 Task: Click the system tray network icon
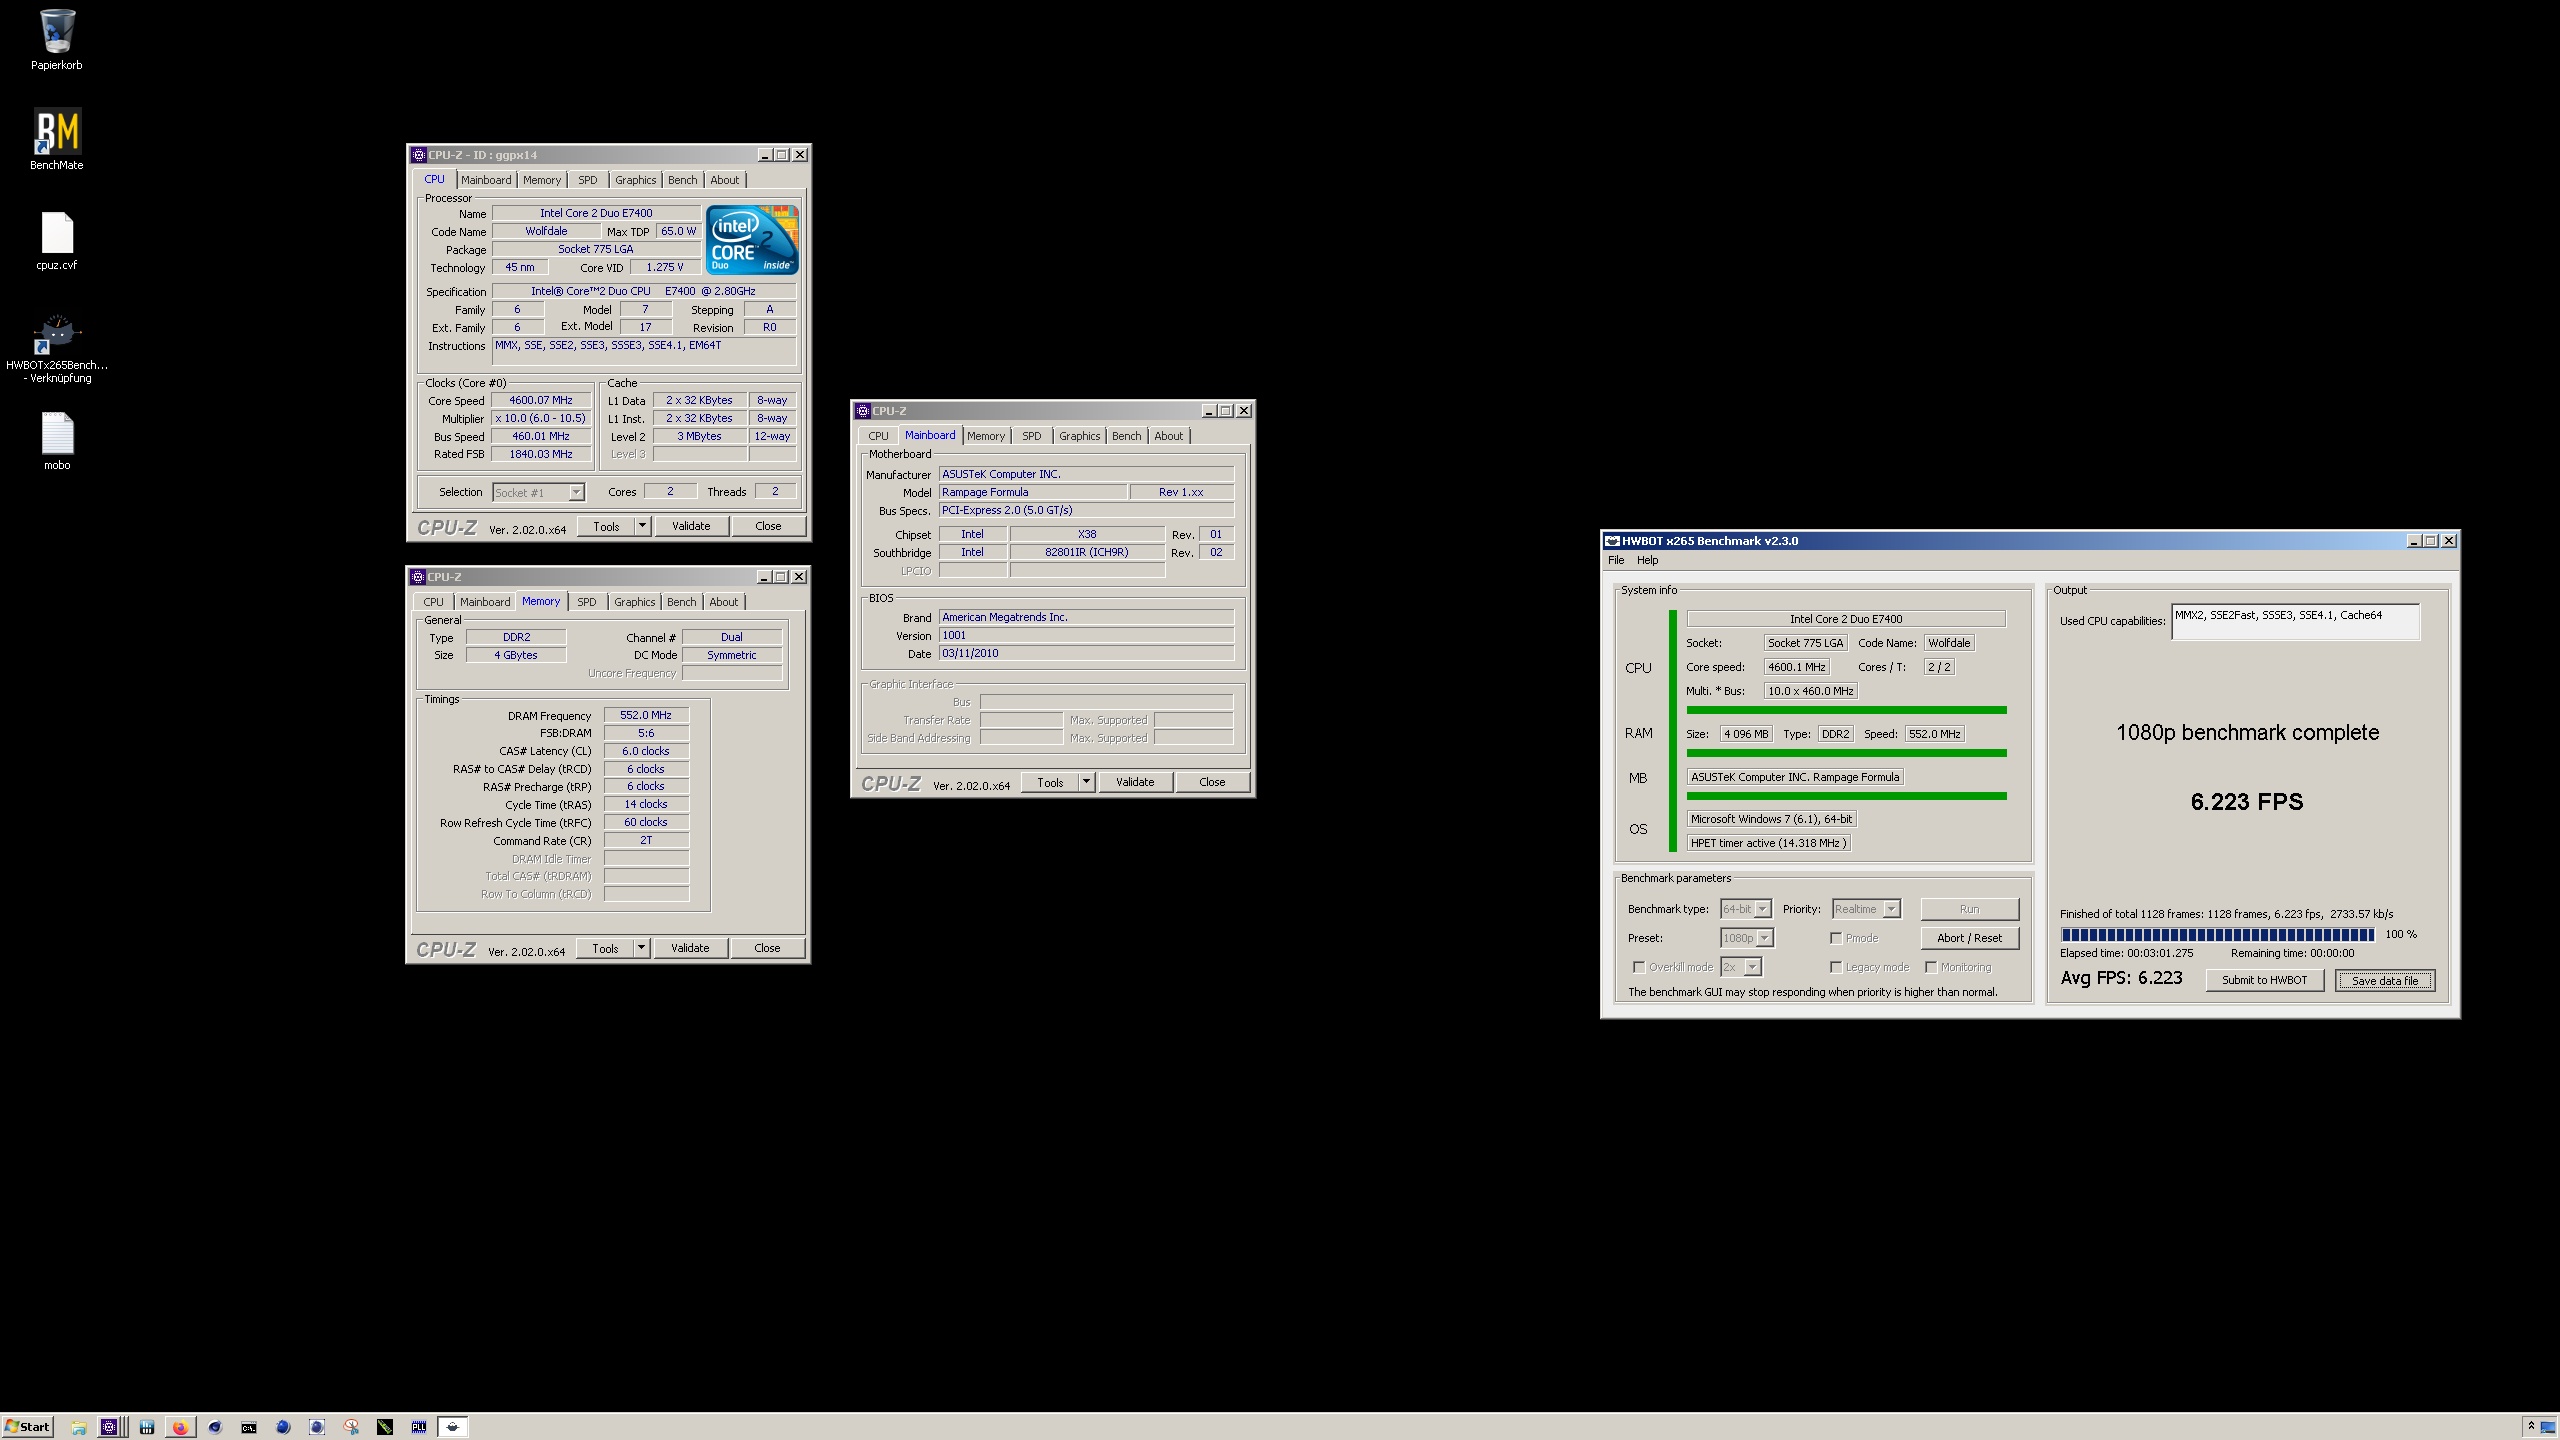pos(2548,1427)
